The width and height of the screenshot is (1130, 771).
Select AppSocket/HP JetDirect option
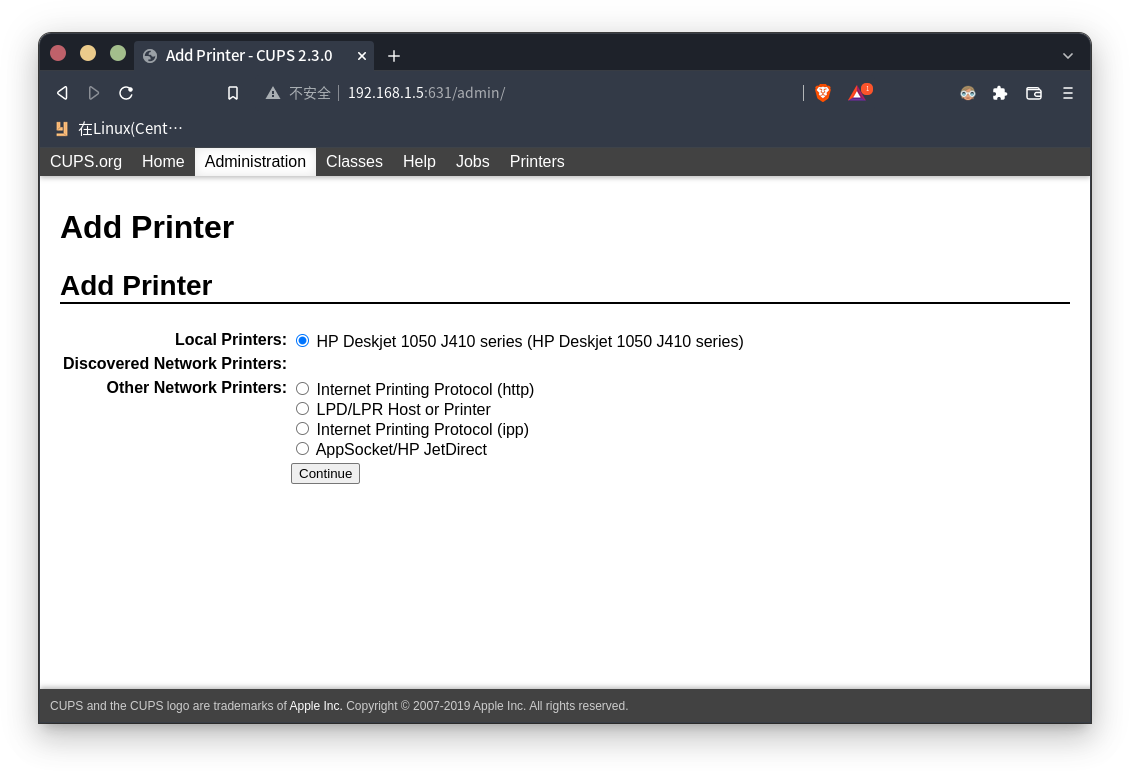pos(303,449)
